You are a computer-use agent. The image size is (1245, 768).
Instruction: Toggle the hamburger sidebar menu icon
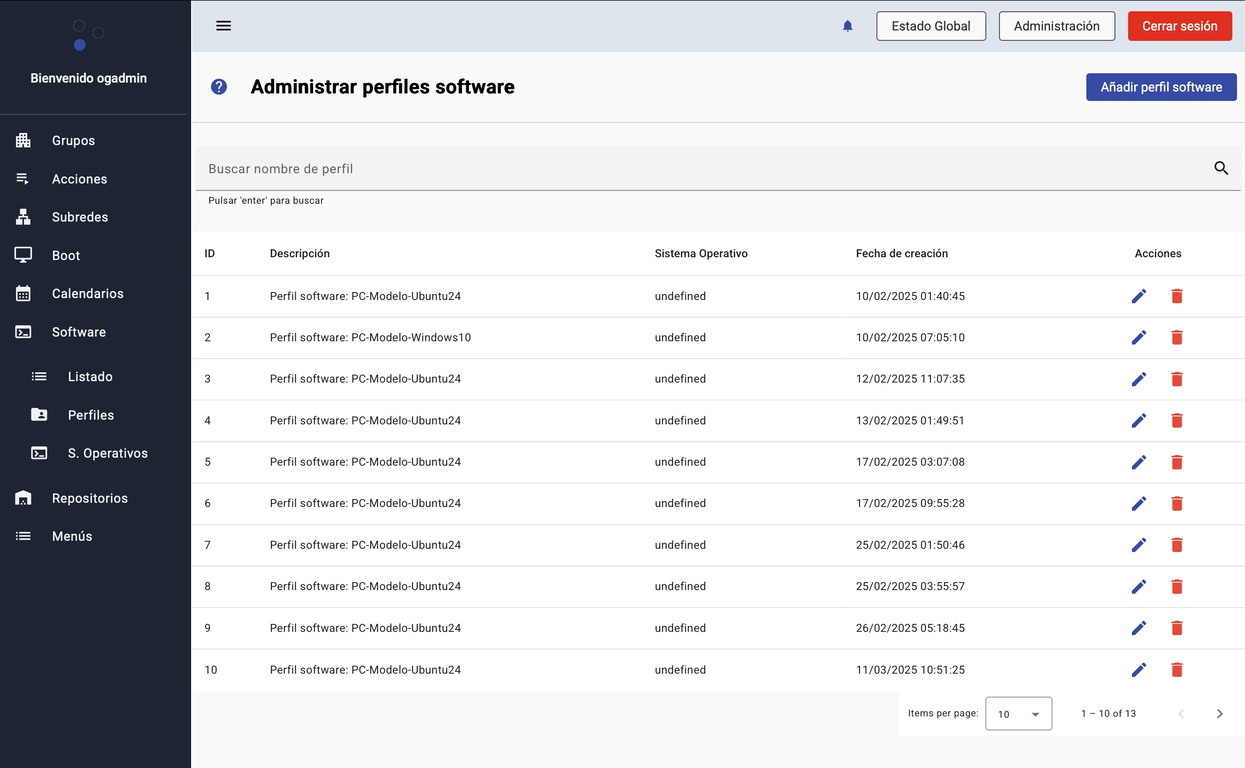tap(223, 26)
